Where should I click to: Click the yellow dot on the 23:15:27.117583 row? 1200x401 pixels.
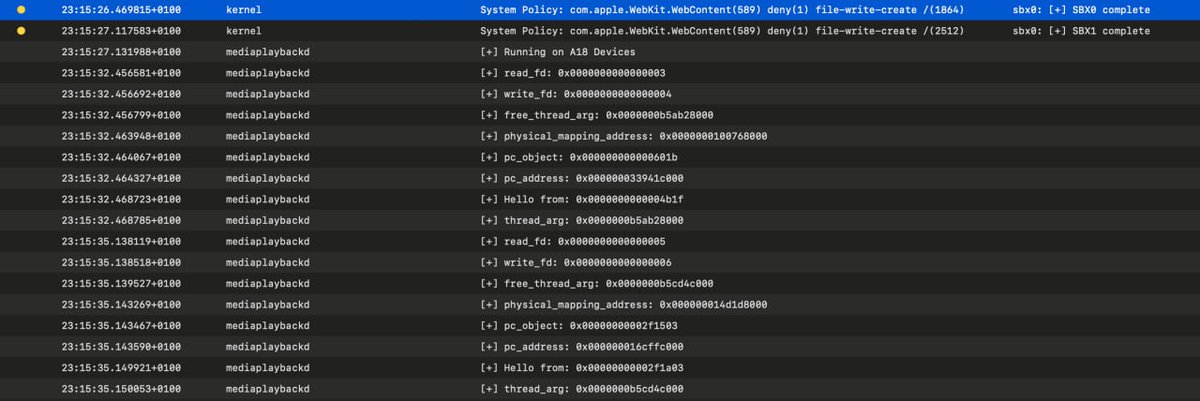tap(21, 31)
